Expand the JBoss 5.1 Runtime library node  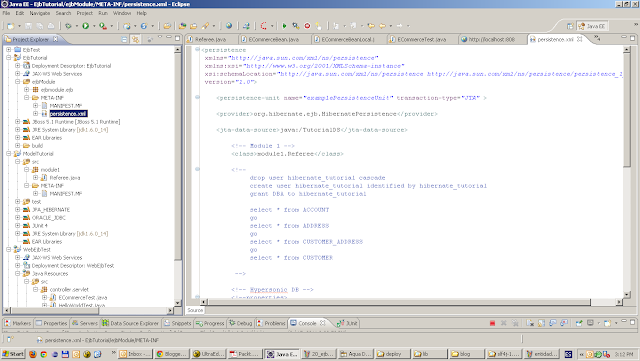click(18, 122)
